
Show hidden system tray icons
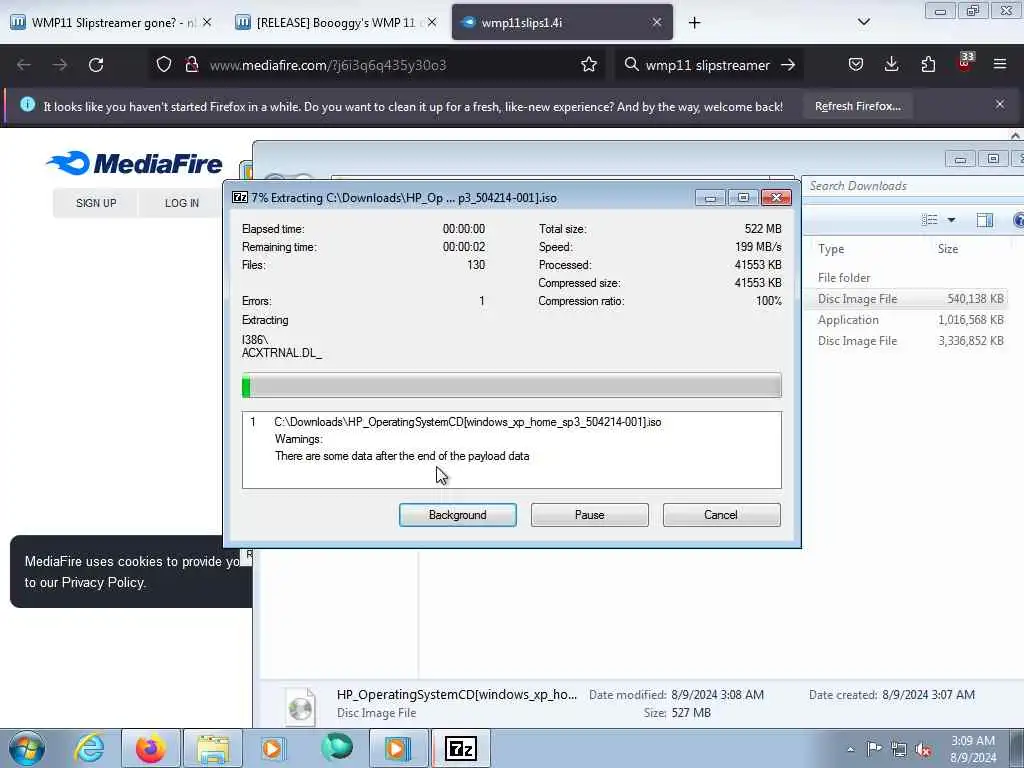pyautogui.click(x=850, y=750)
